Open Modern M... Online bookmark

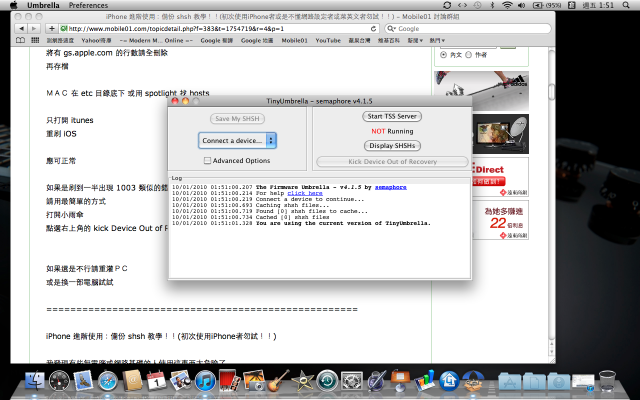click(x=156, y=40)
